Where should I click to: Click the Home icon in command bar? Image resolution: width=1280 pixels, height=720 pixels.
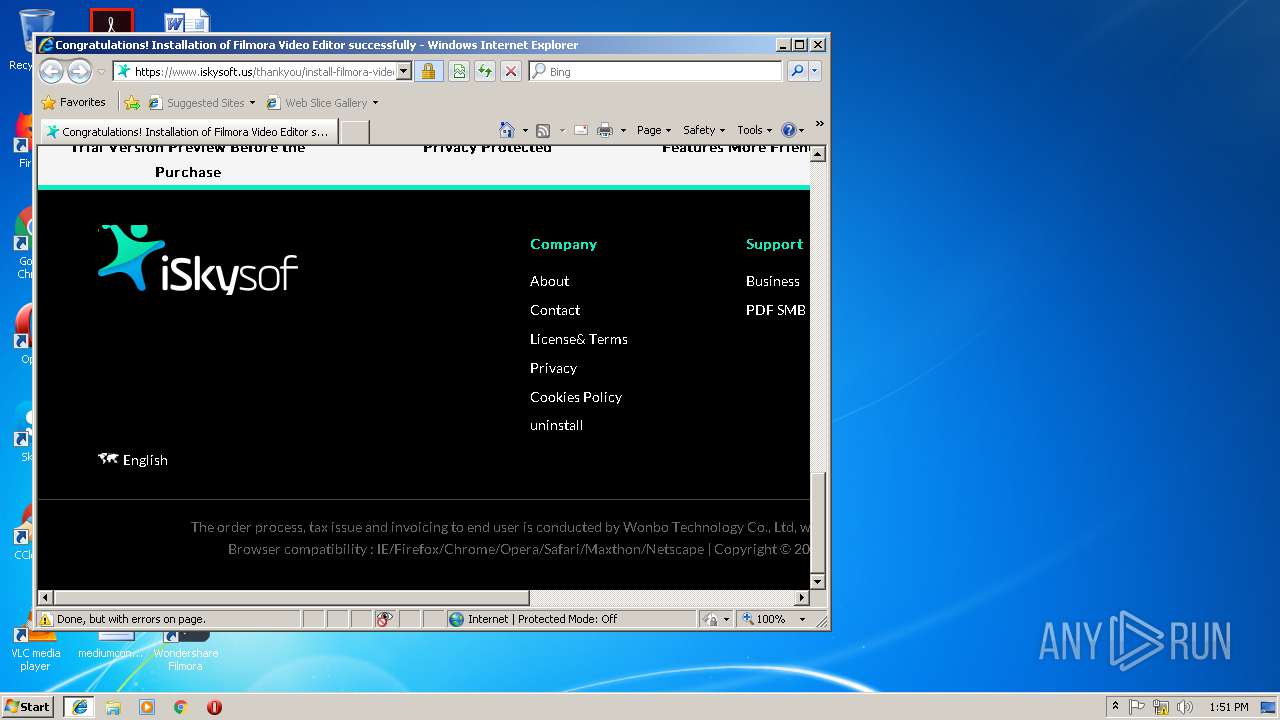pyautogui.click(x=507, y=130)
